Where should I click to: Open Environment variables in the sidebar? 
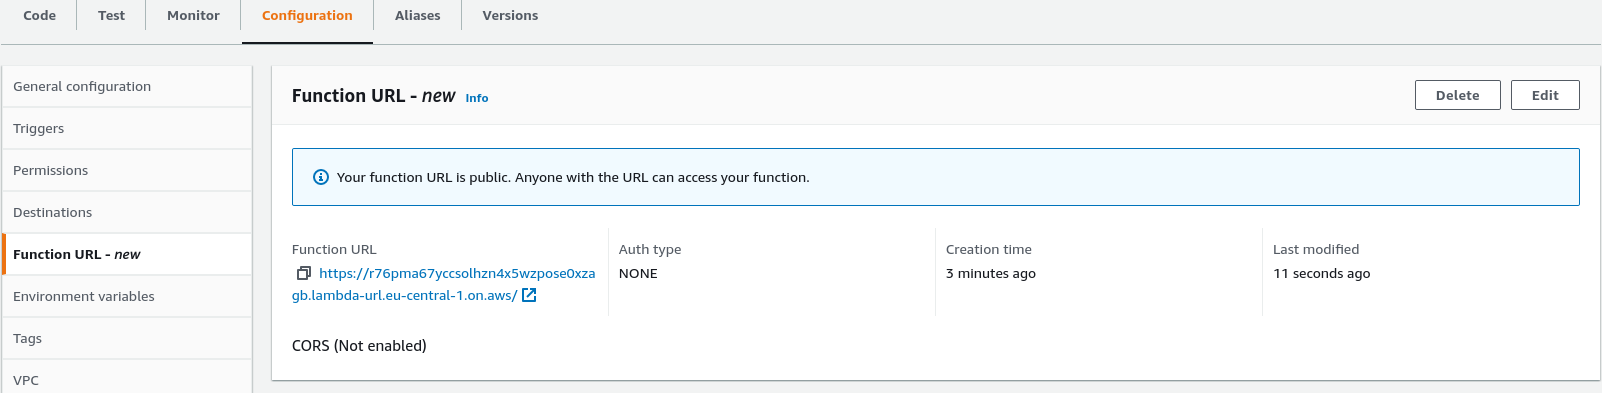tap(127, 296)
